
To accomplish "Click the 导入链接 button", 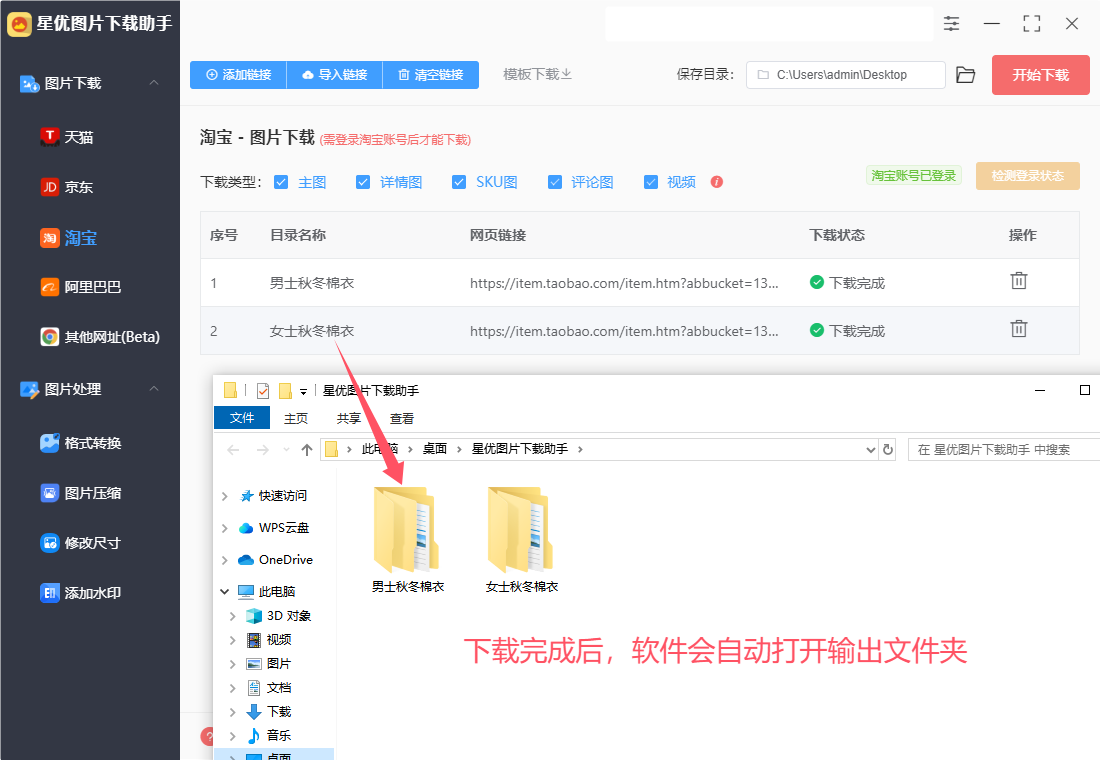I will (x=335, y=74).
